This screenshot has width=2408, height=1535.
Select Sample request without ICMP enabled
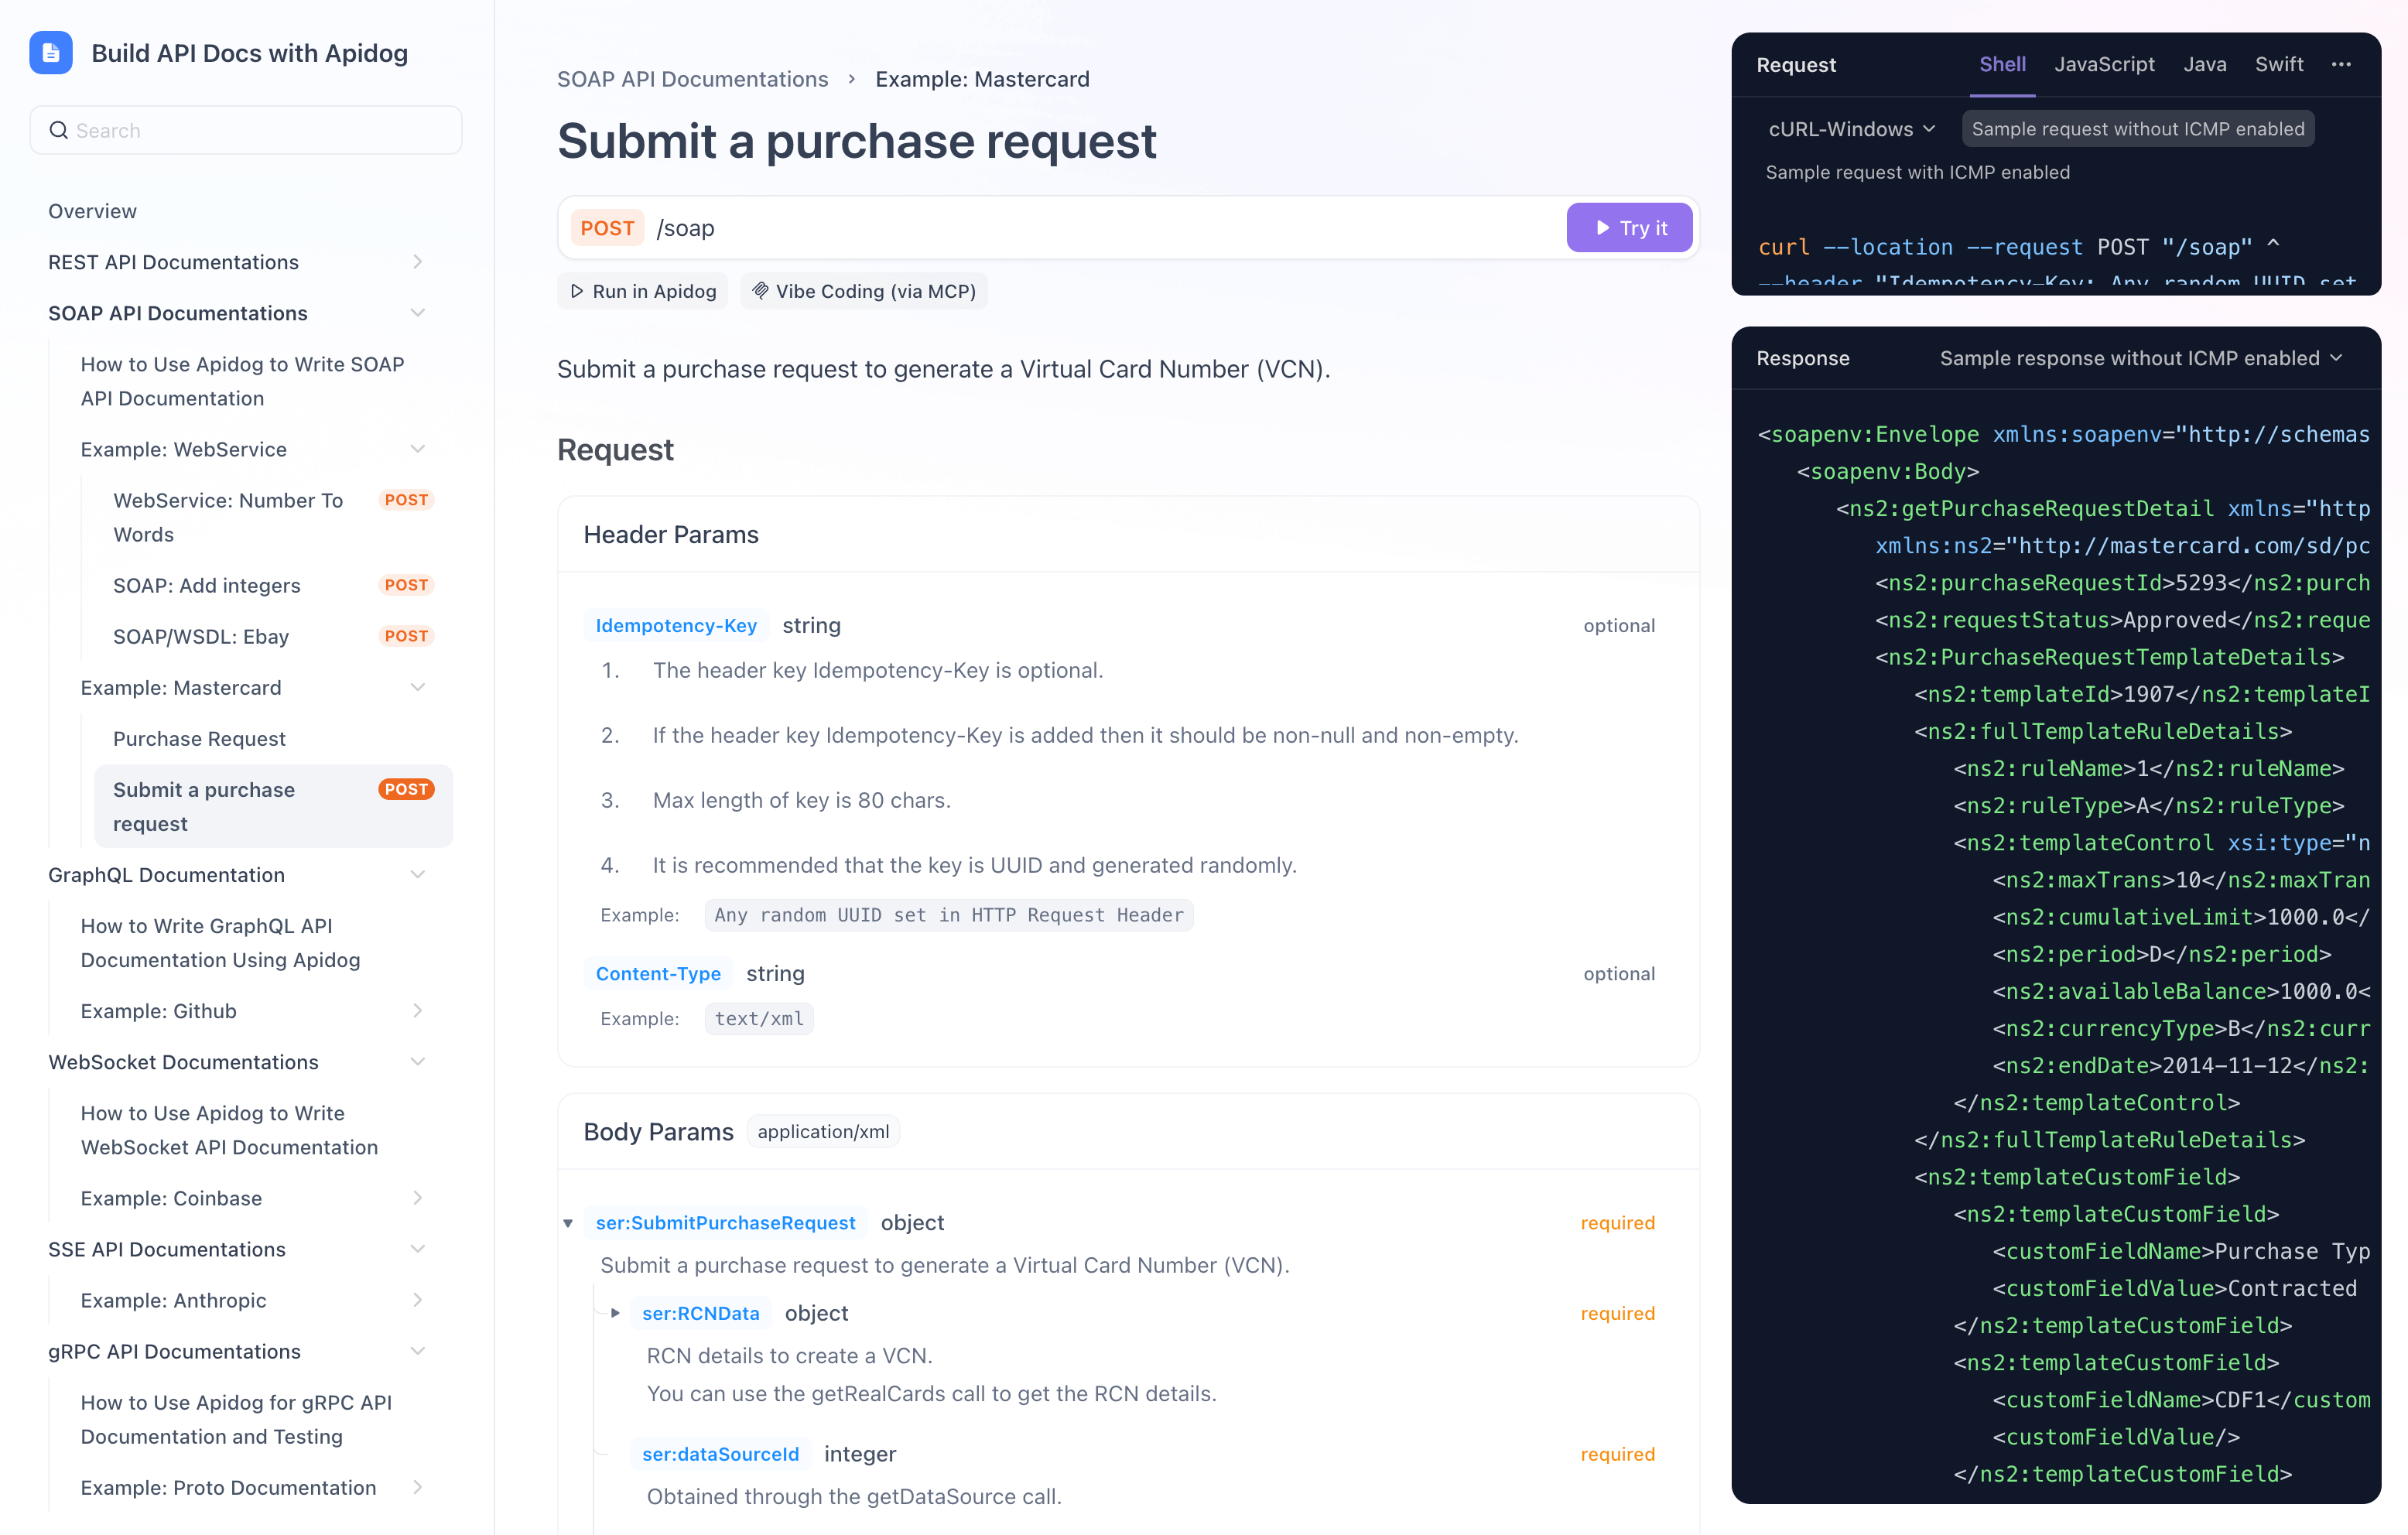2138,129
